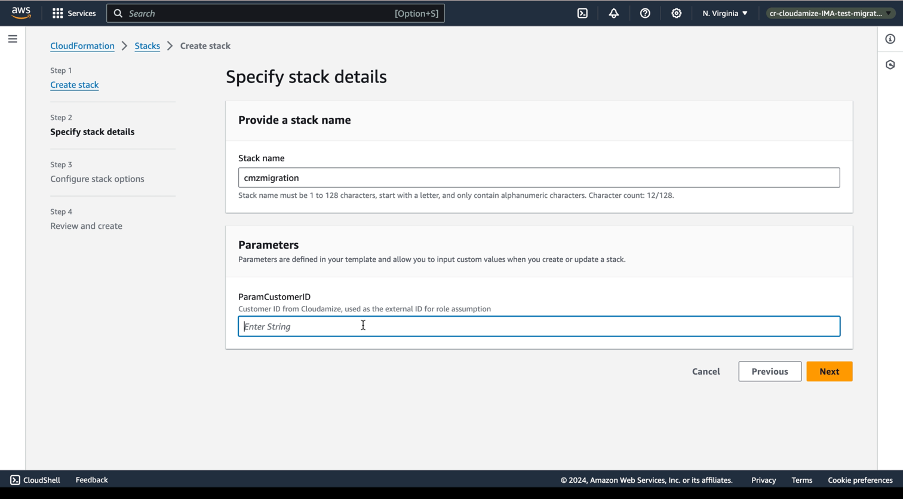
Task: Expand the cr-cloudamize account menu
Action: pyautogui.click(x=829, y=13)
